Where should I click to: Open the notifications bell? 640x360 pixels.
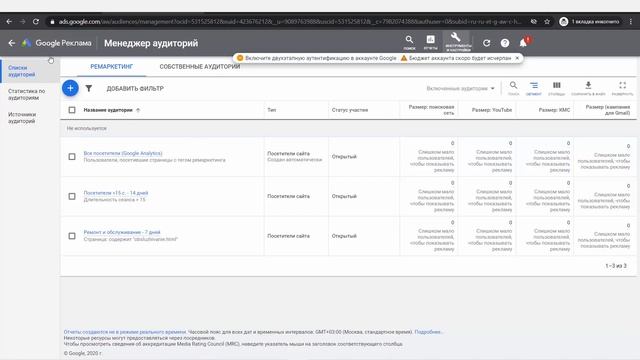pos(523,43)
